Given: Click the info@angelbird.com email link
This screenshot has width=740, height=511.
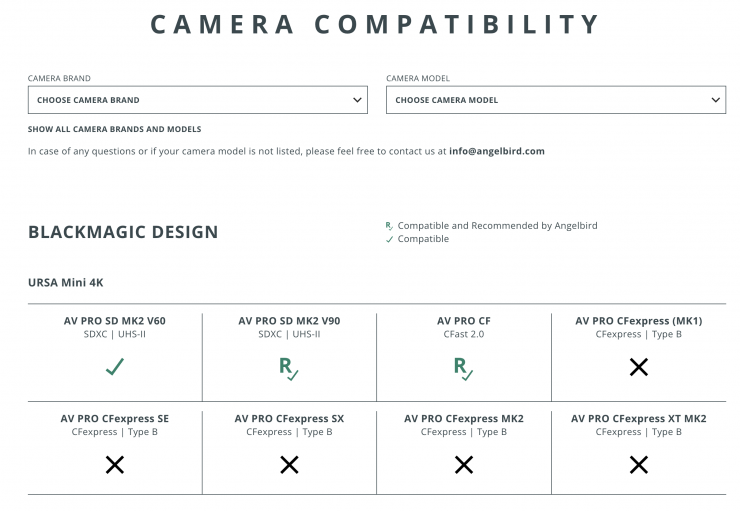Looking at the screenshot, I should (x=497, y=152).
